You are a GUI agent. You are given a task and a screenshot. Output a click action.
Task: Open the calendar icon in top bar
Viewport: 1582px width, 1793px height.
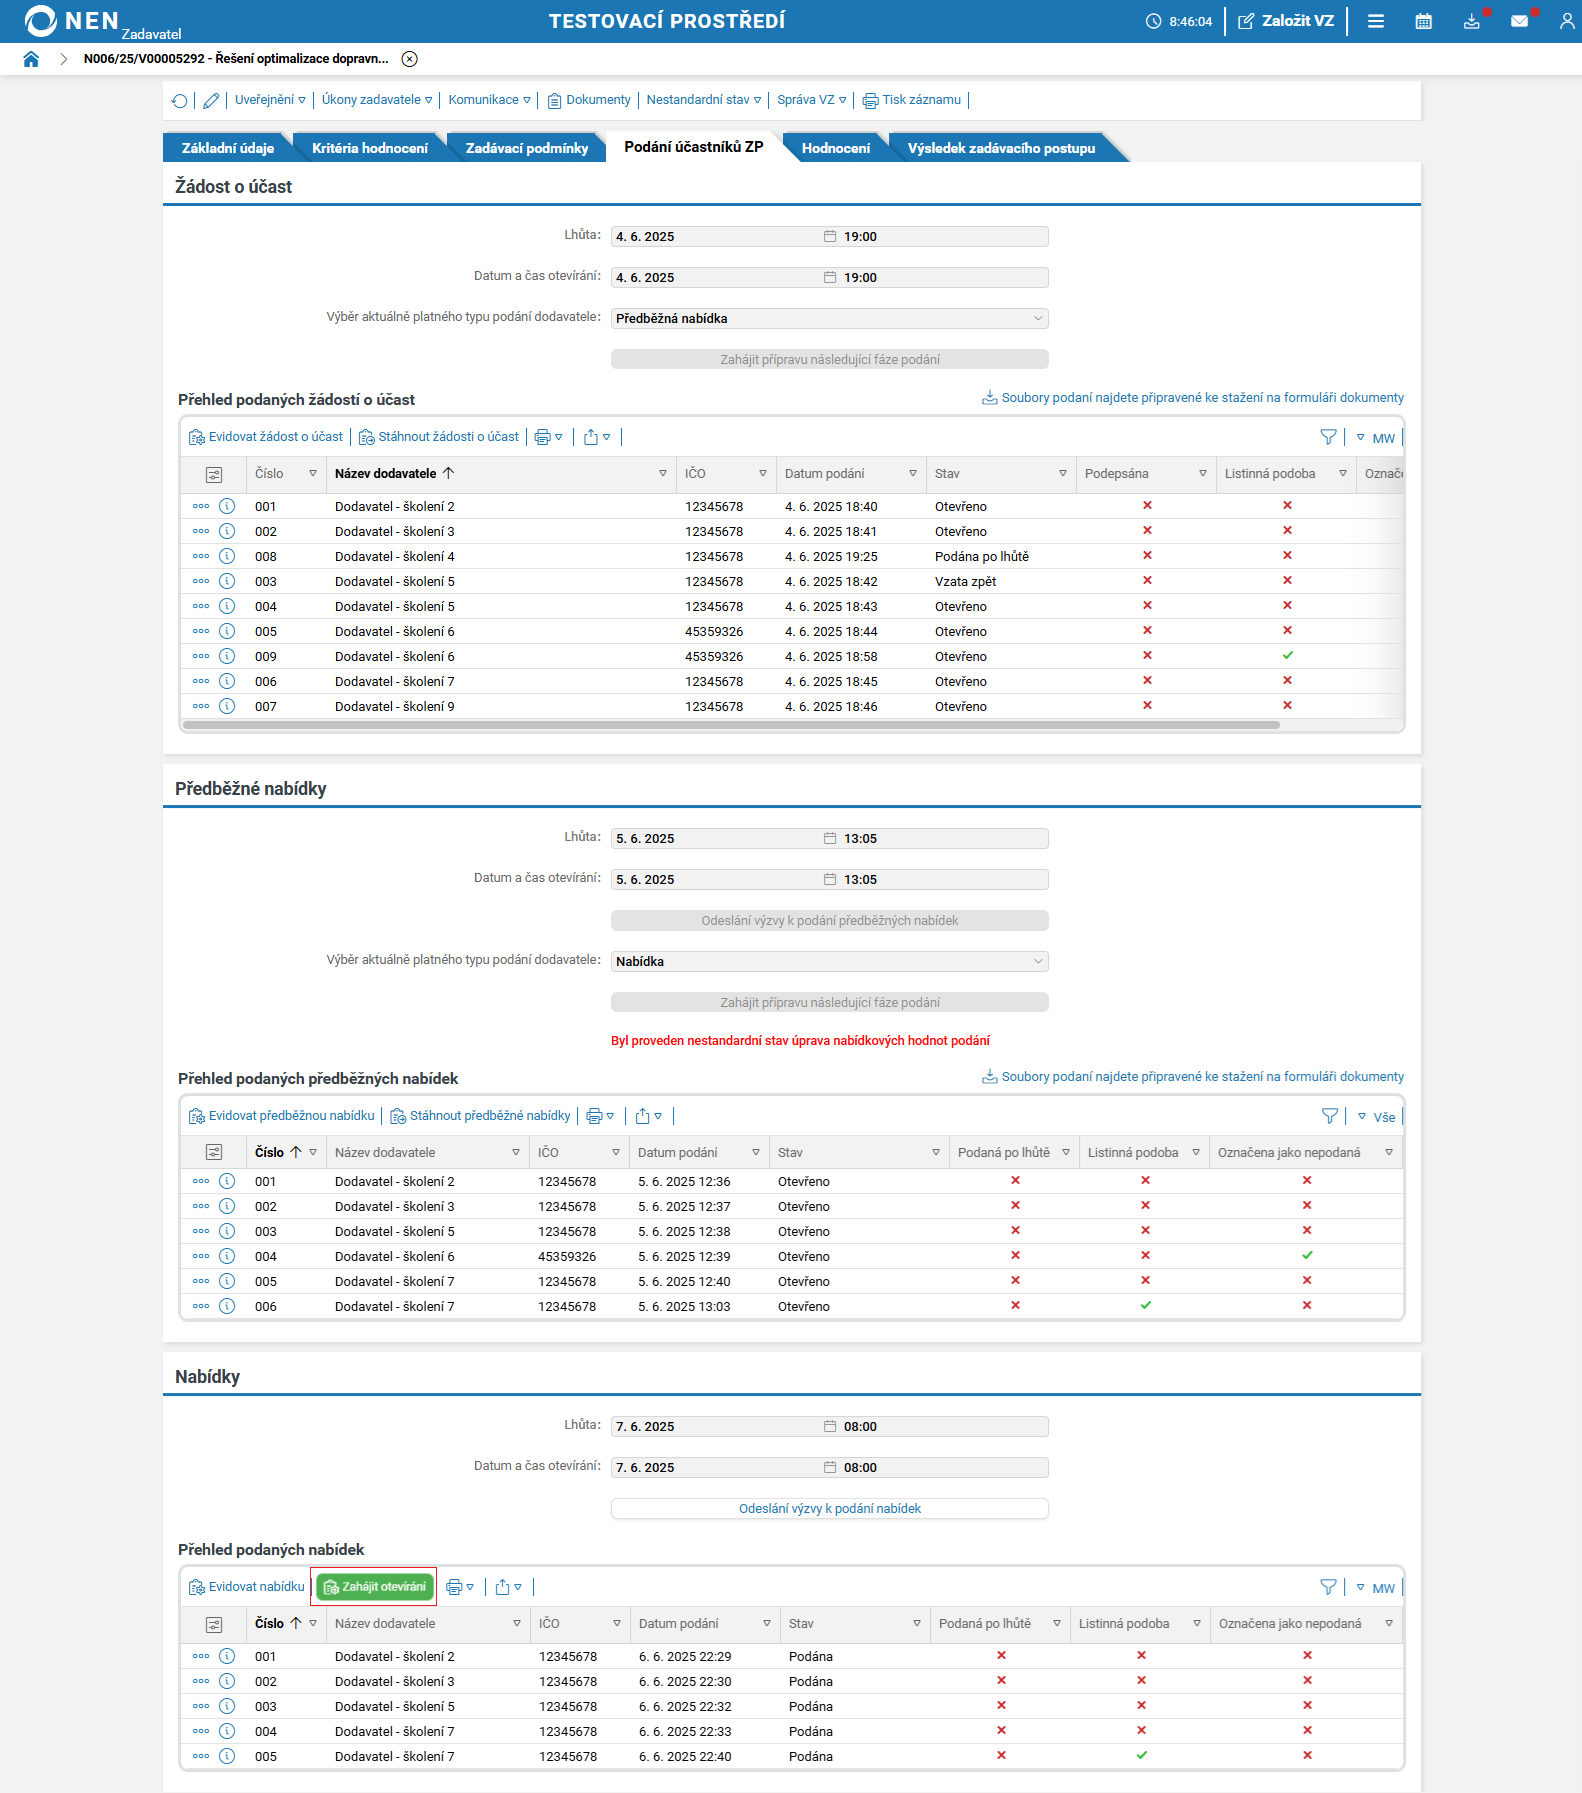click(x=1423, y=21)
